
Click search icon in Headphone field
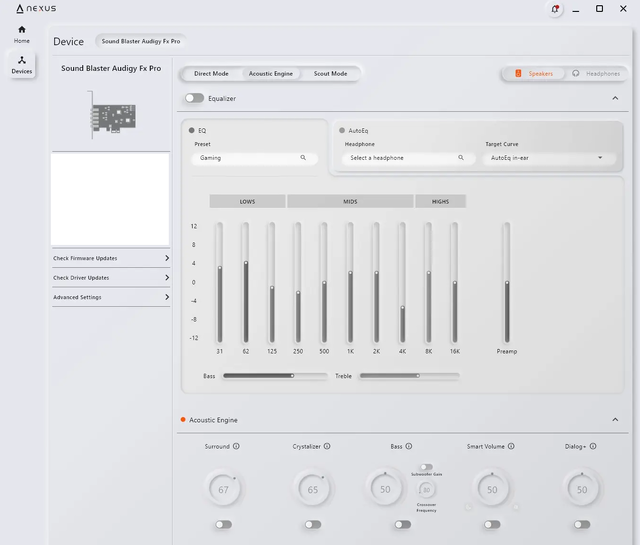[x=461, y=158]
